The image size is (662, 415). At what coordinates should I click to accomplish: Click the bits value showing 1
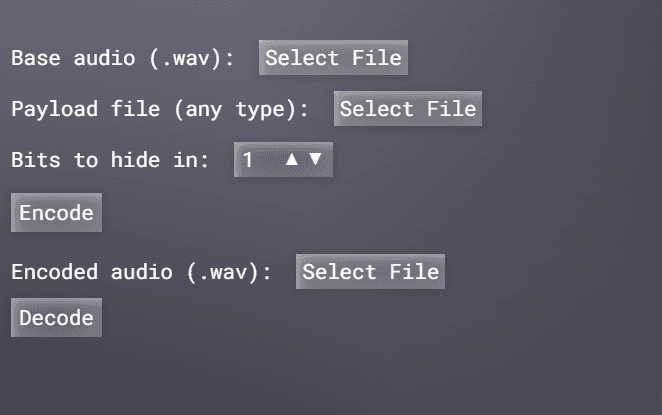pos(249,159)
